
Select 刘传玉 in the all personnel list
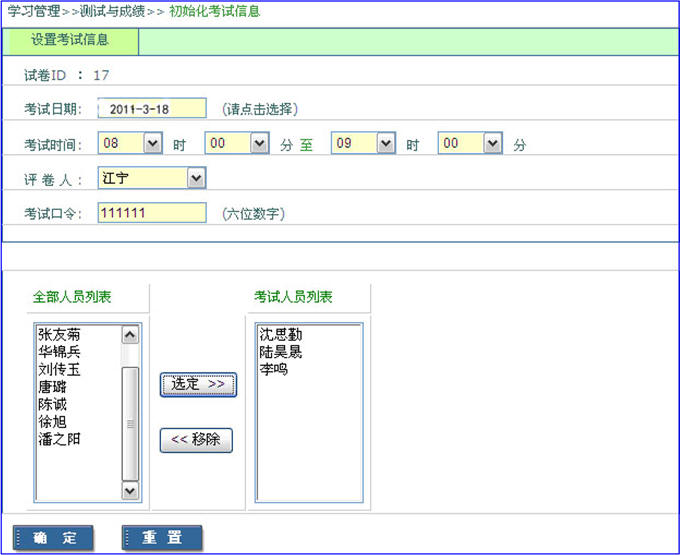click(59, 369)
